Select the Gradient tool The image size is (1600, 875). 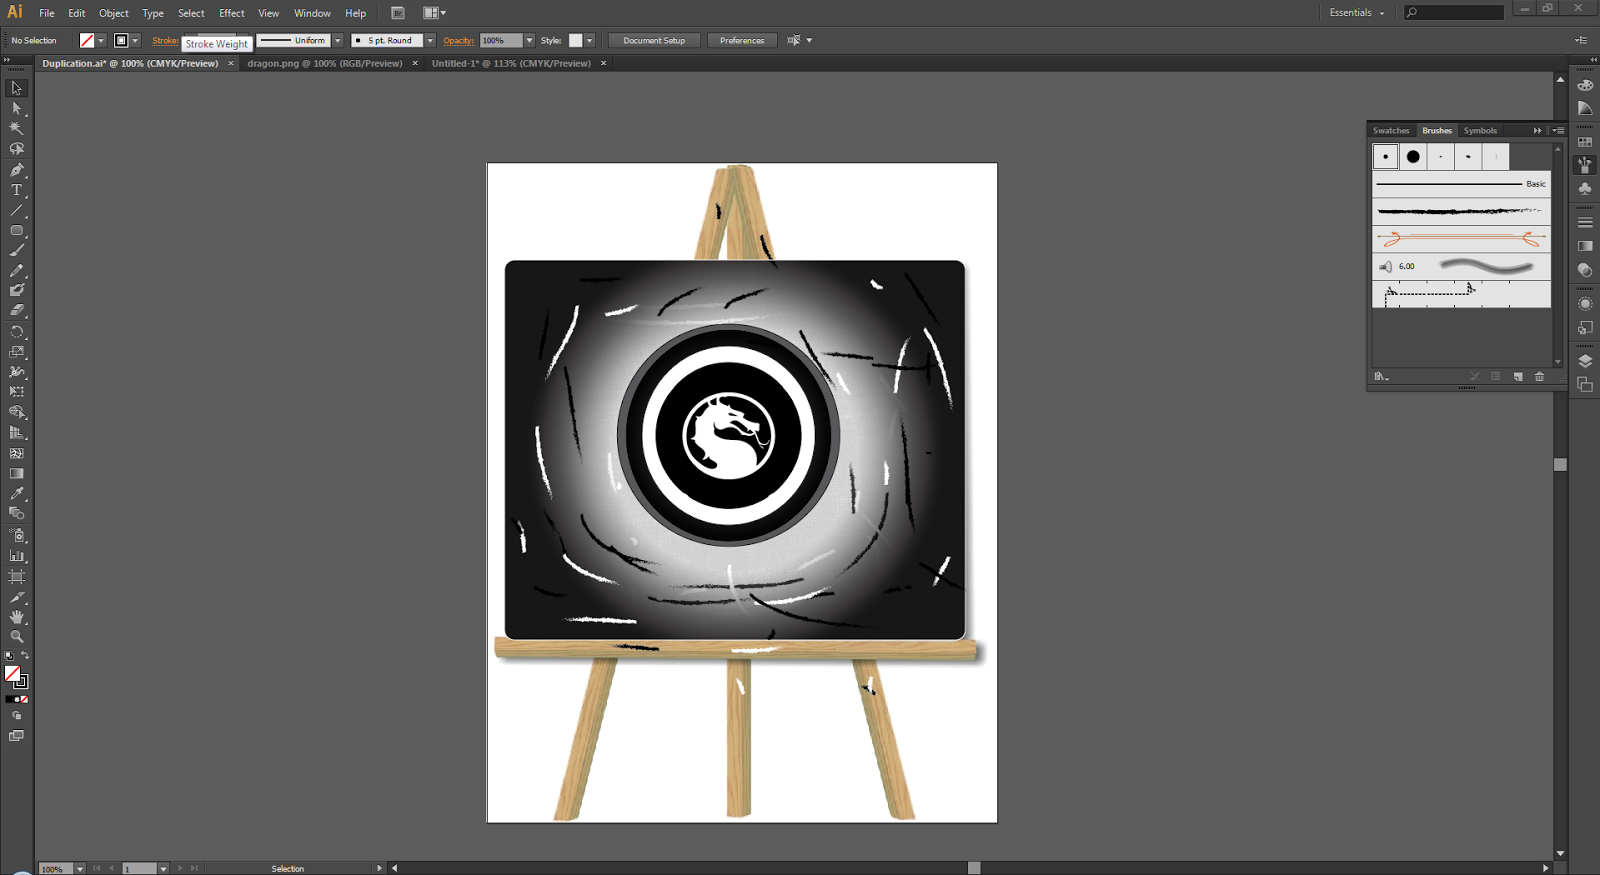tap(16, 474)
